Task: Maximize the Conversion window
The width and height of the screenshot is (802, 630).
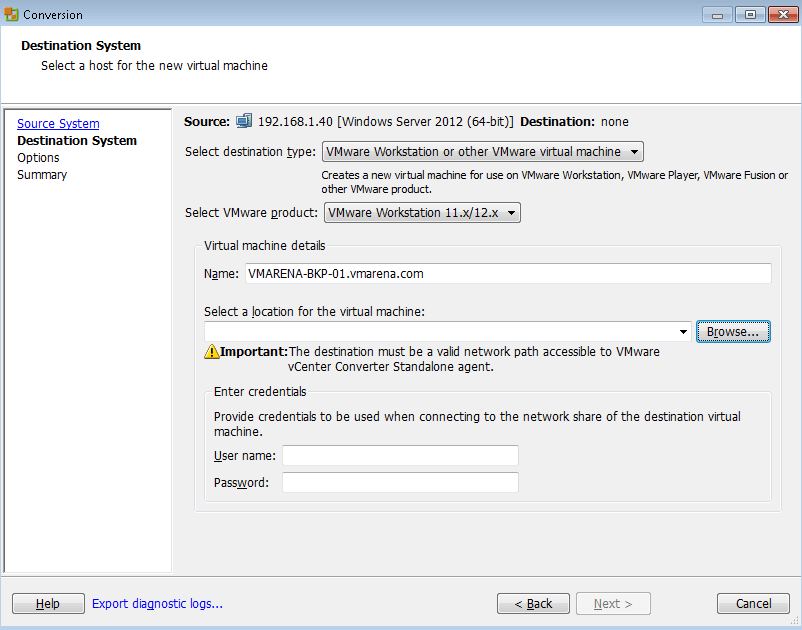Action: [x=750, y=15]
